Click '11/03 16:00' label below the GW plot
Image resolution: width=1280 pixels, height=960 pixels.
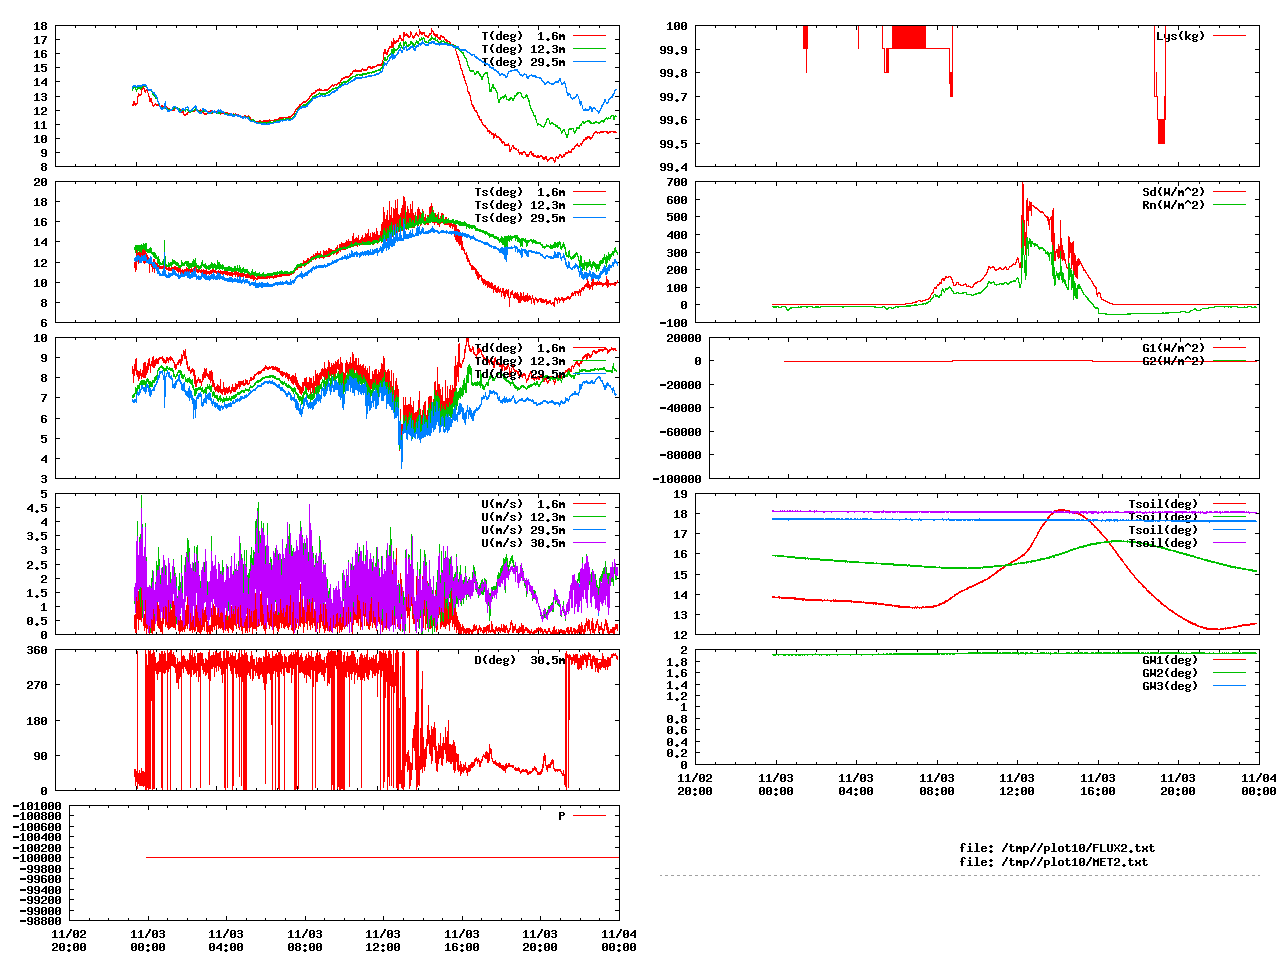coord(1097,784)
